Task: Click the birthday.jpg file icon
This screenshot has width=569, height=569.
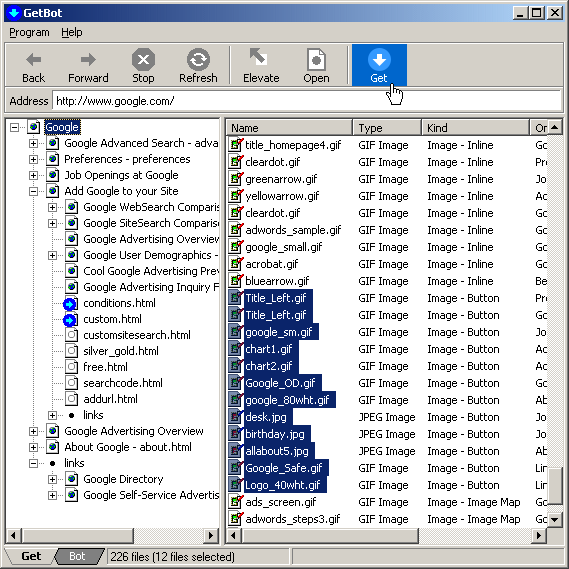Action: (236, 434)
